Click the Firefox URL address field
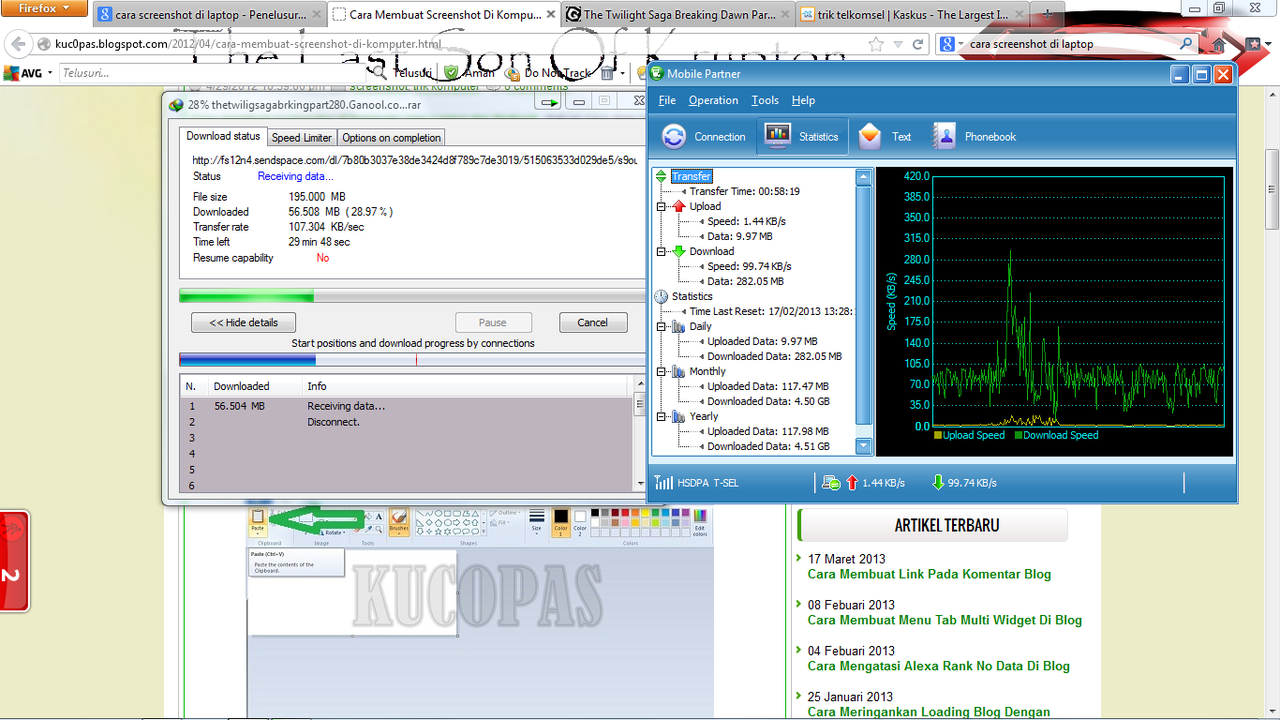 pyautogui.click(x=450, y=44)
